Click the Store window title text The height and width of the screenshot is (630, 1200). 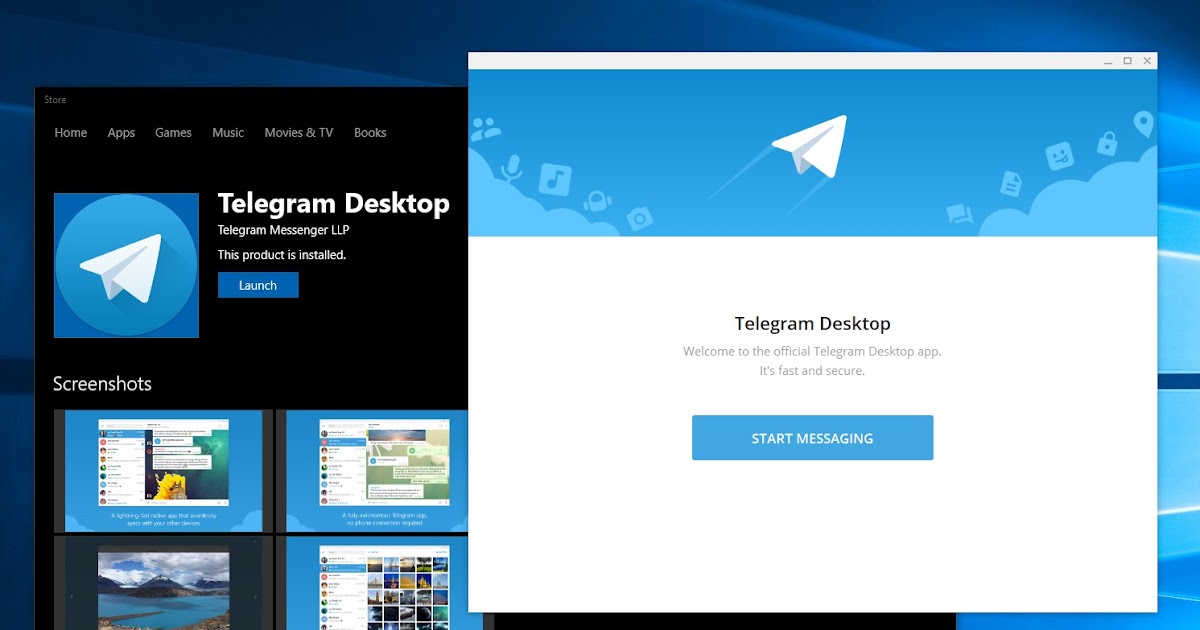(55, 100)
